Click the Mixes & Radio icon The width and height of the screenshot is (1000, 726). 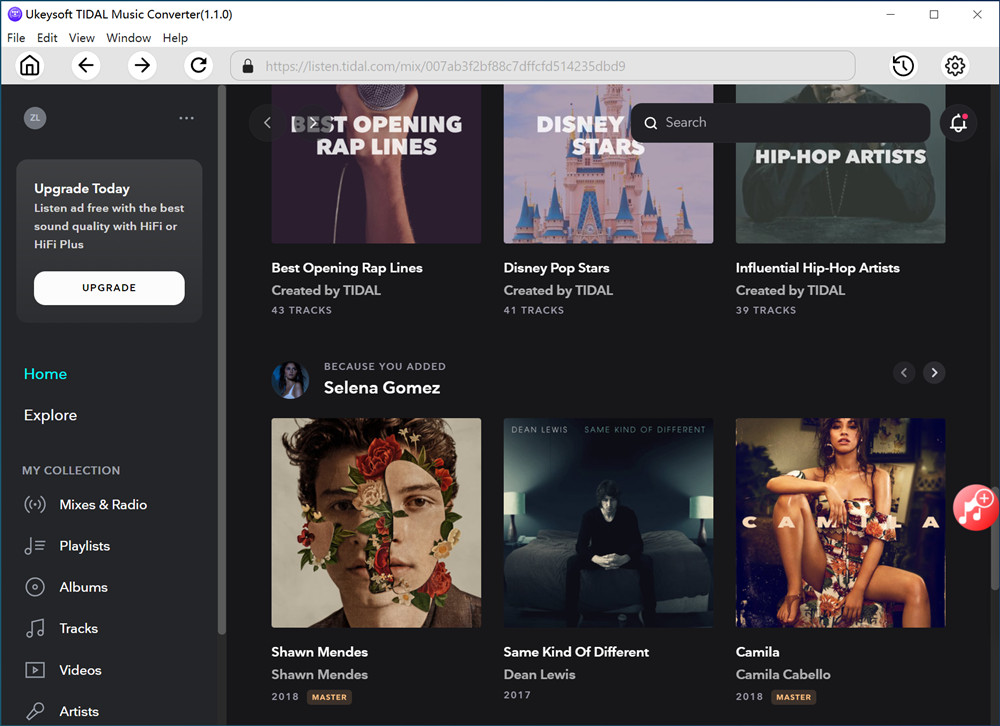click(35, 505)
